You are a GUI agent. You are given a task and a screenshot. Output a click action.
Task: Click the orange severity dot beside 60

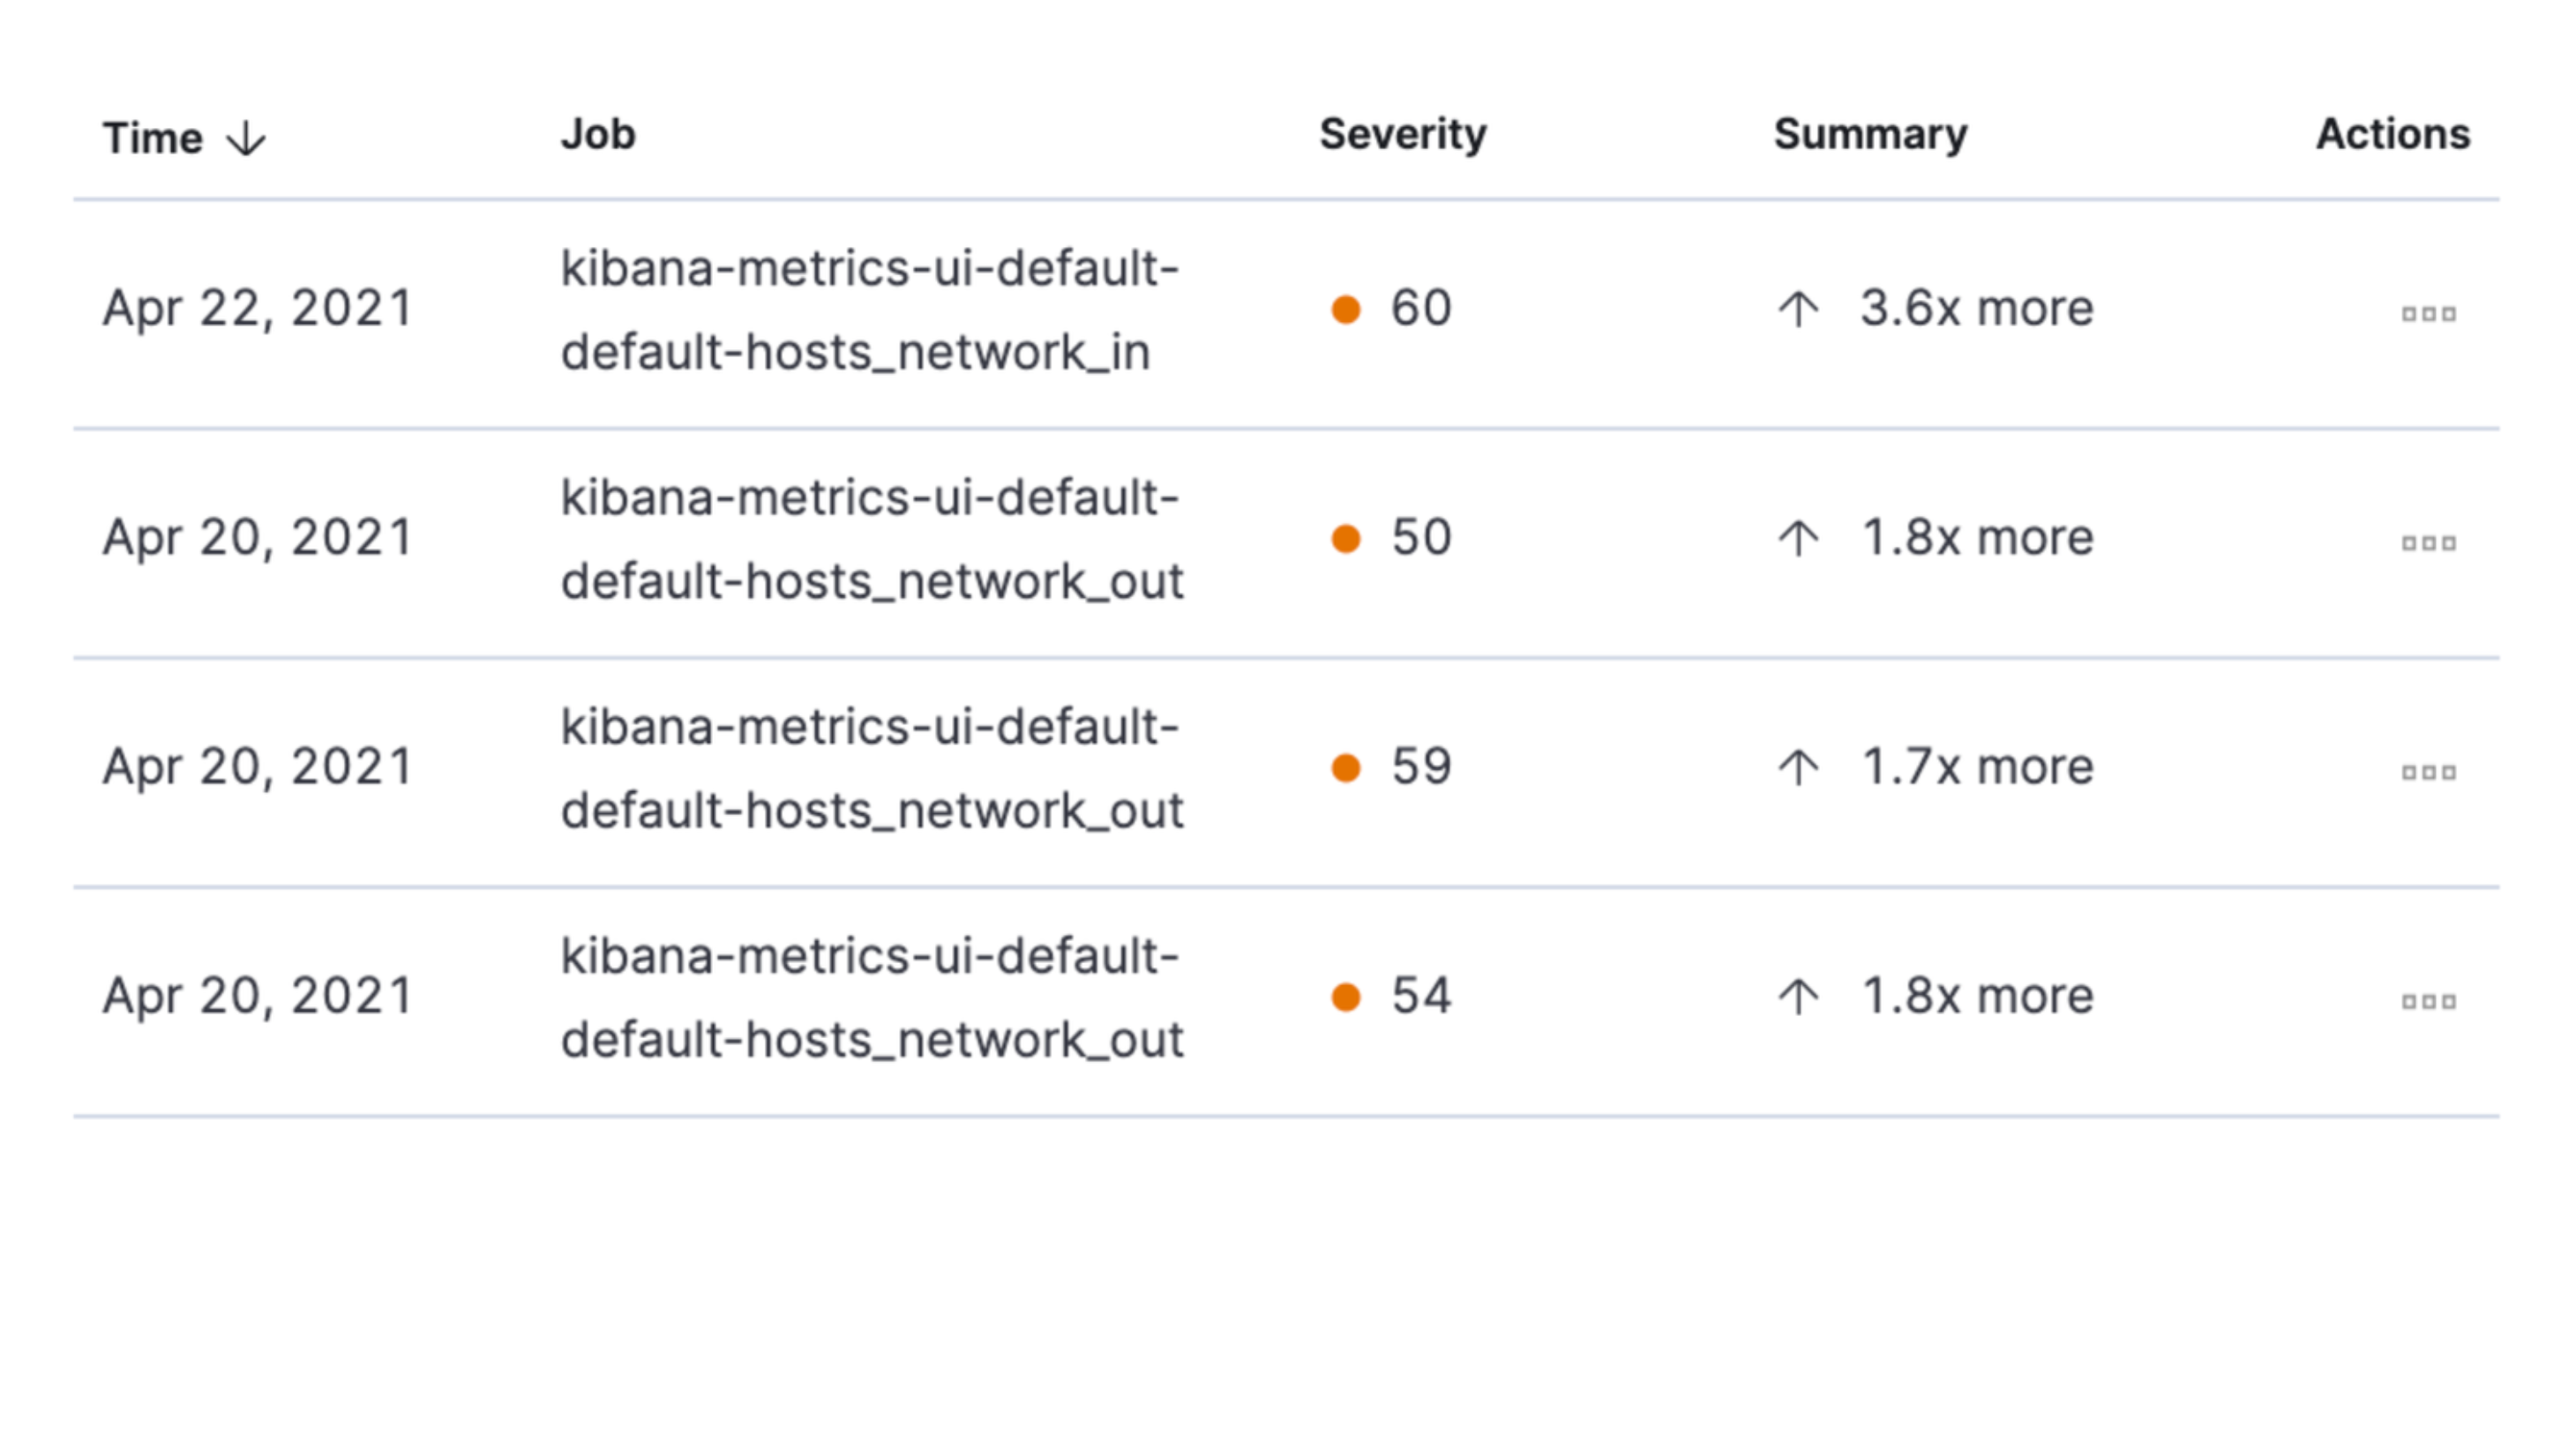click(x=1346, y=309)
